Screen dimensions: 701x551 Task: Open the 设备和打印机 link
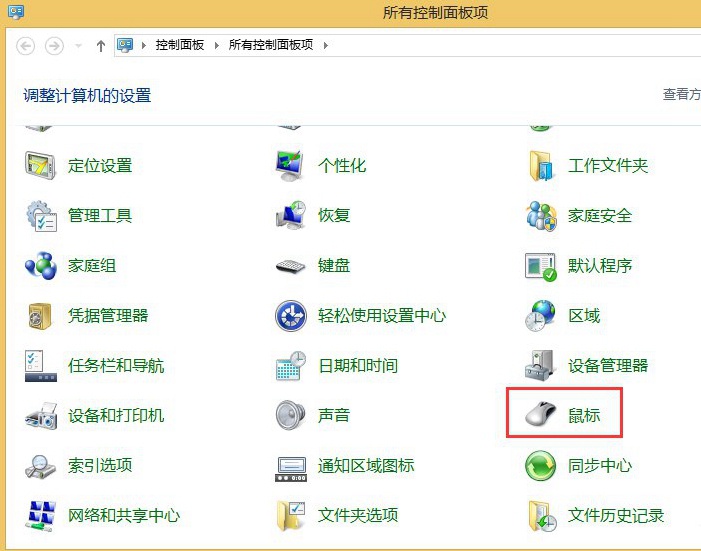click(x=116, y=415)
